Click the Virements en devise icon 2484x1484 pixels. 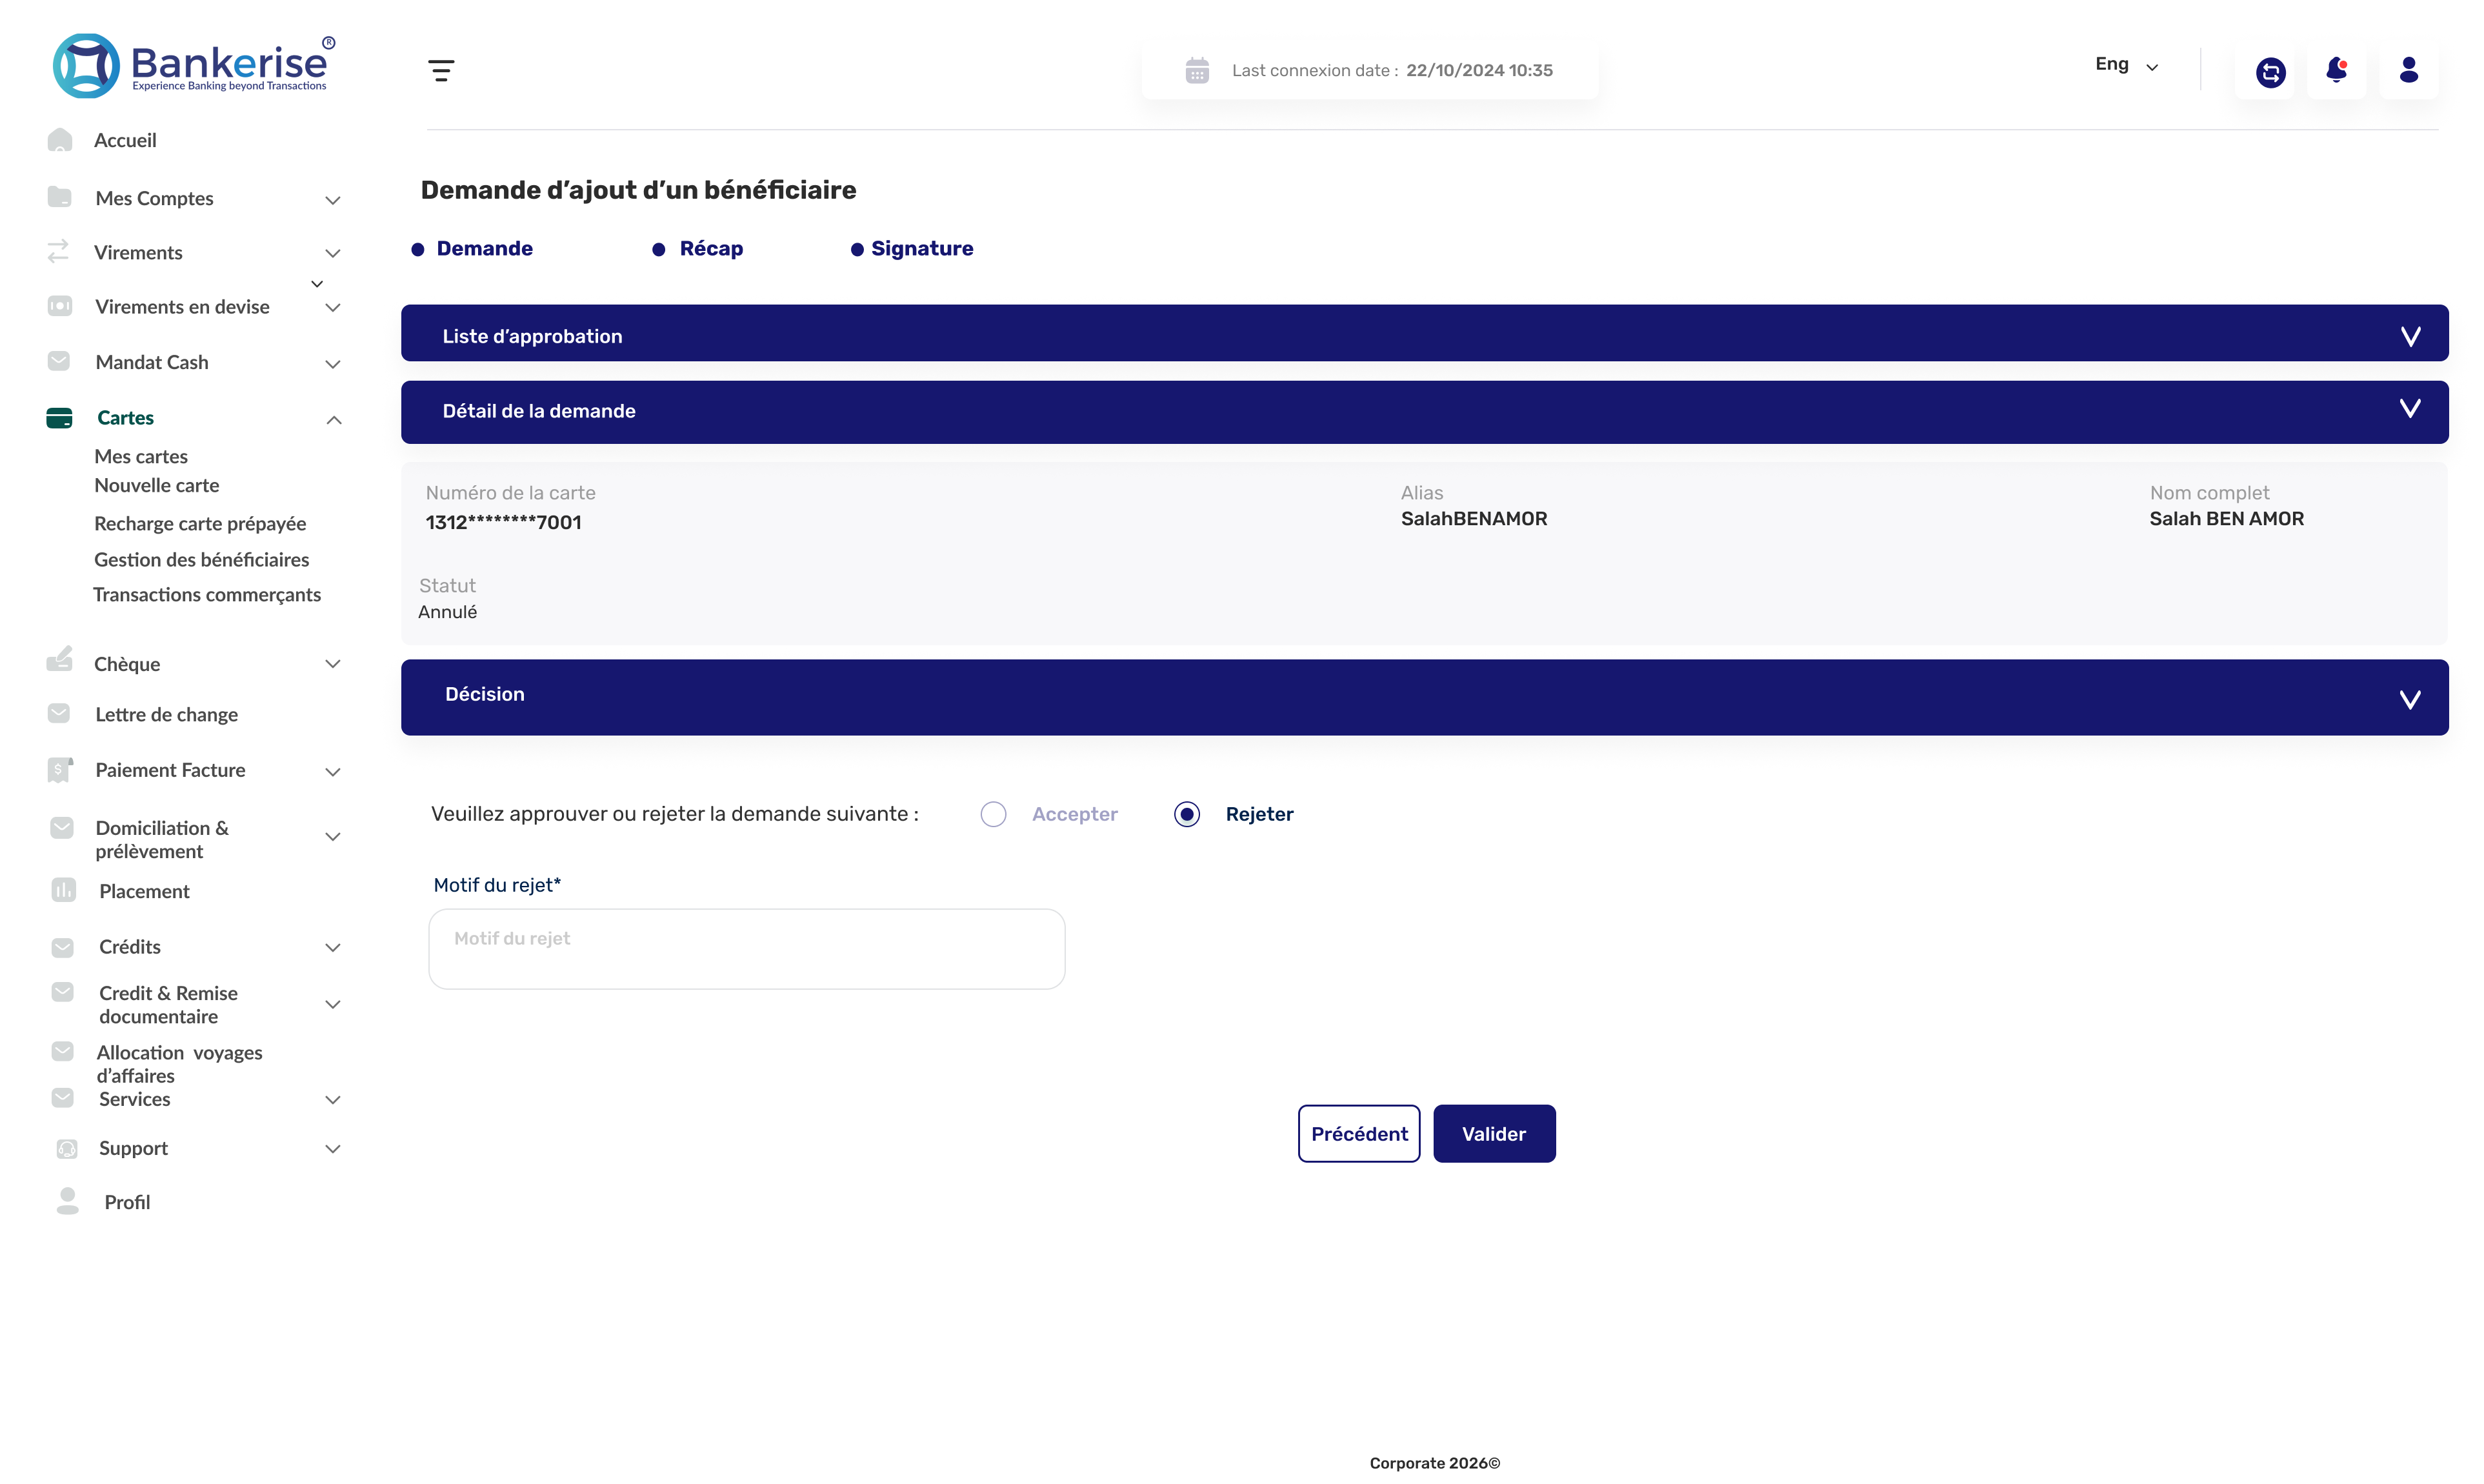[60, 306]
